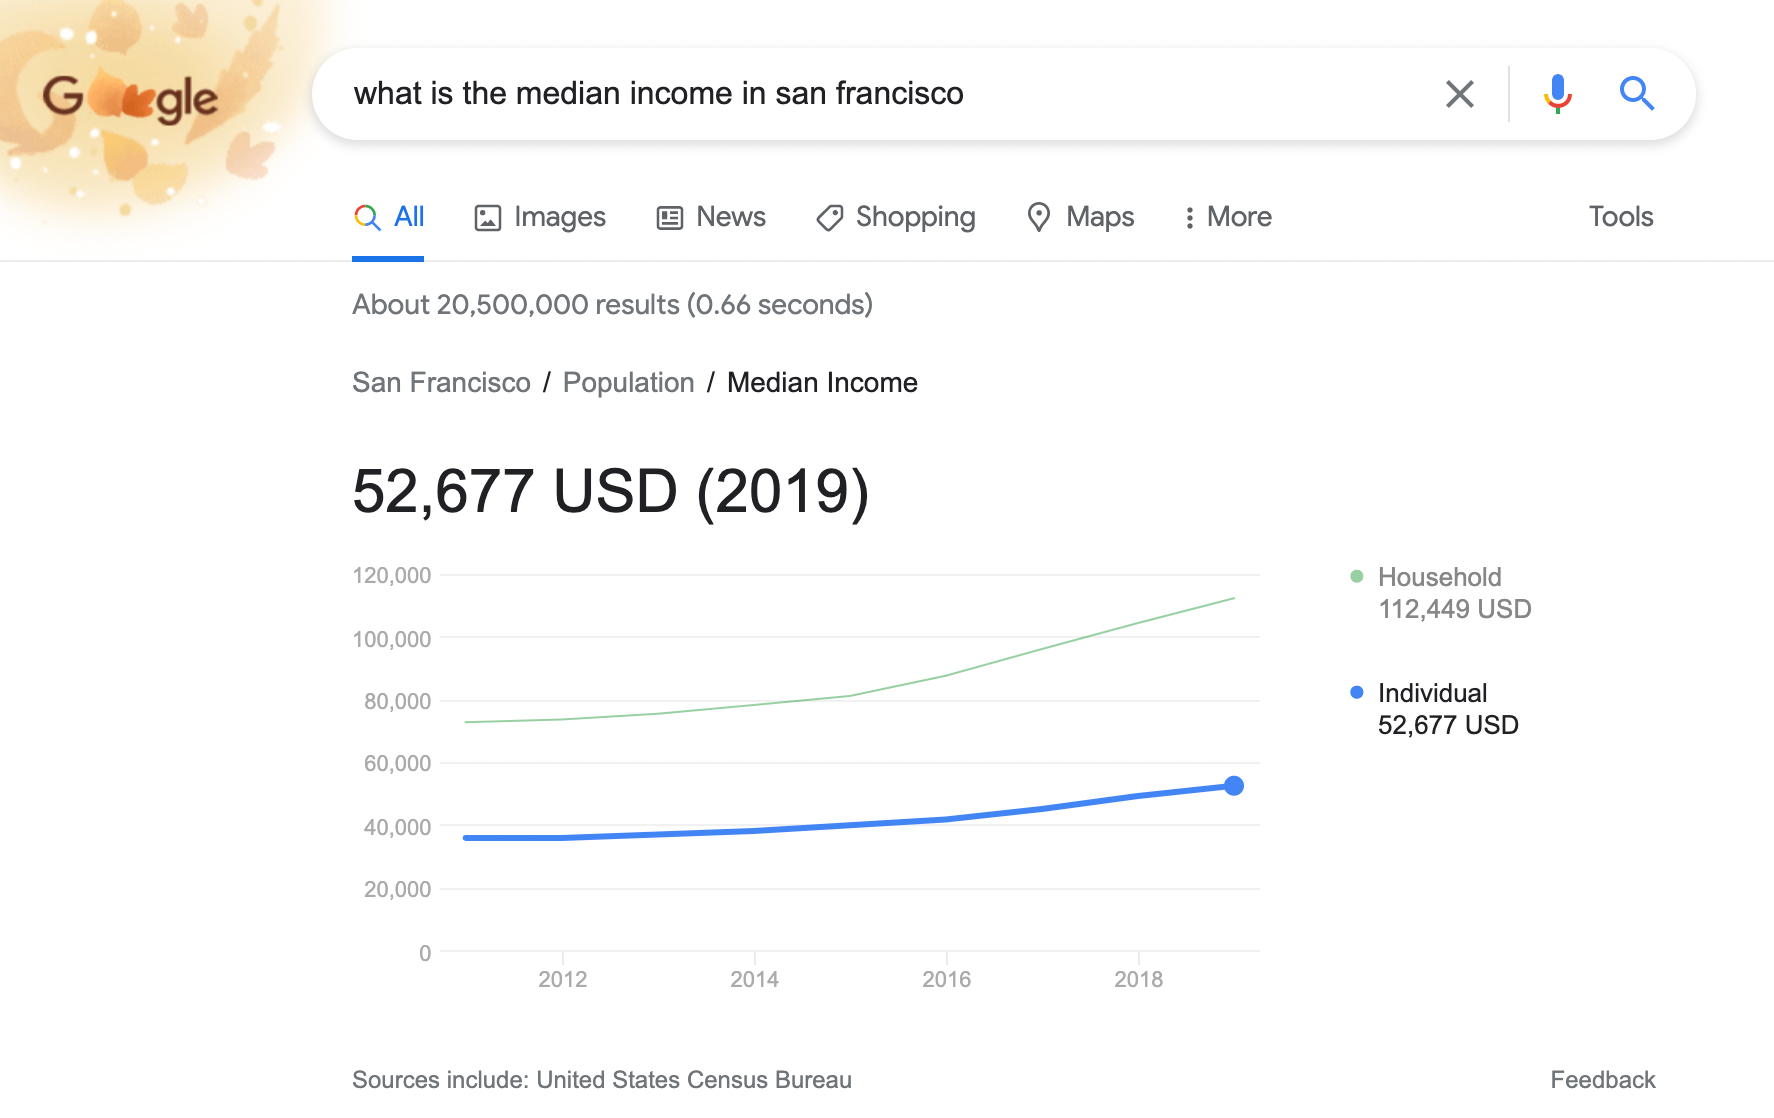Viewport: 1774px width, 1118px height.
Task: Click the 2019 data point on blue line
Action: click(x=1234, y=786)
